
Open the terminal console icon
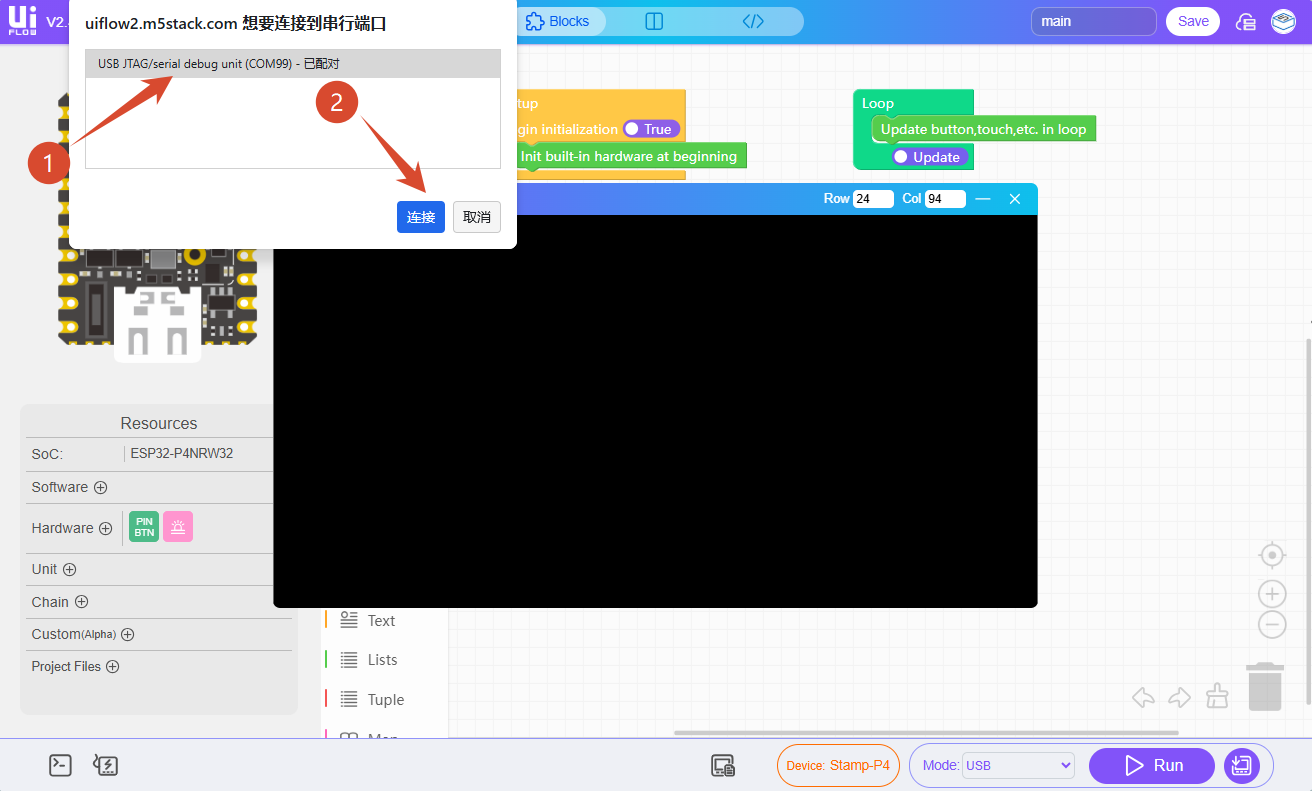(x=60, y=766)
